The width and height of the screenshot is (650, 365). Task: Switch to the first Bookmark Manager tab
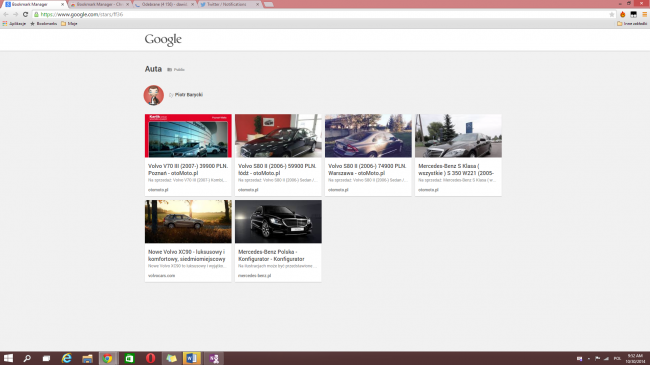33,4
